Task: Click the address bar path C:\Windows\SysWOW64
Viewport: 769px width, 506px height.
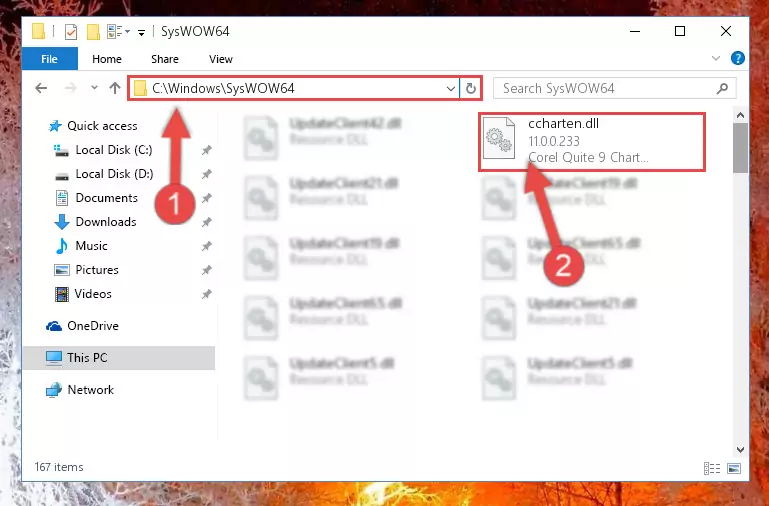Action: click(223, 88)
